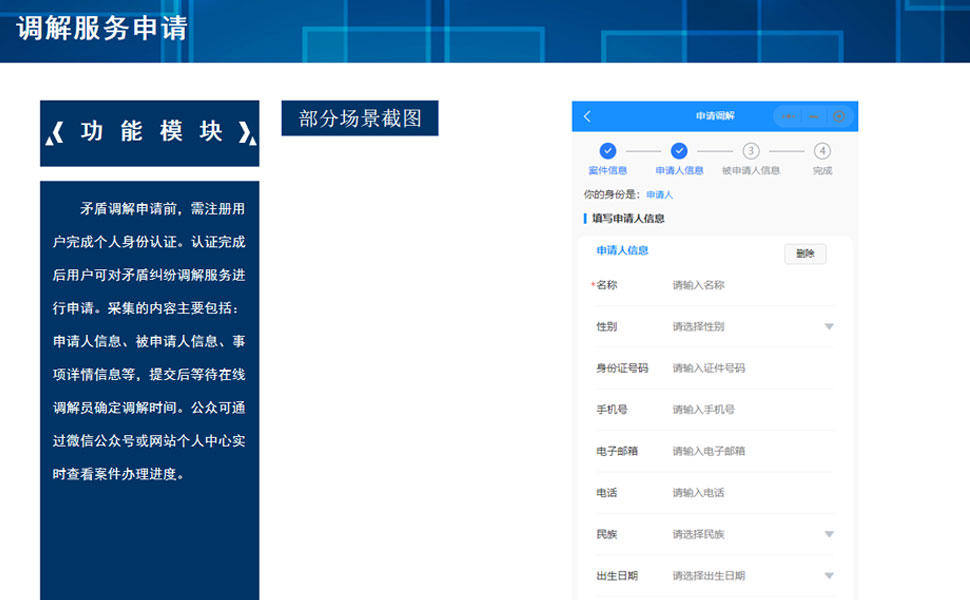Focus the 身份证号码 input field

[x=752, y=368]
